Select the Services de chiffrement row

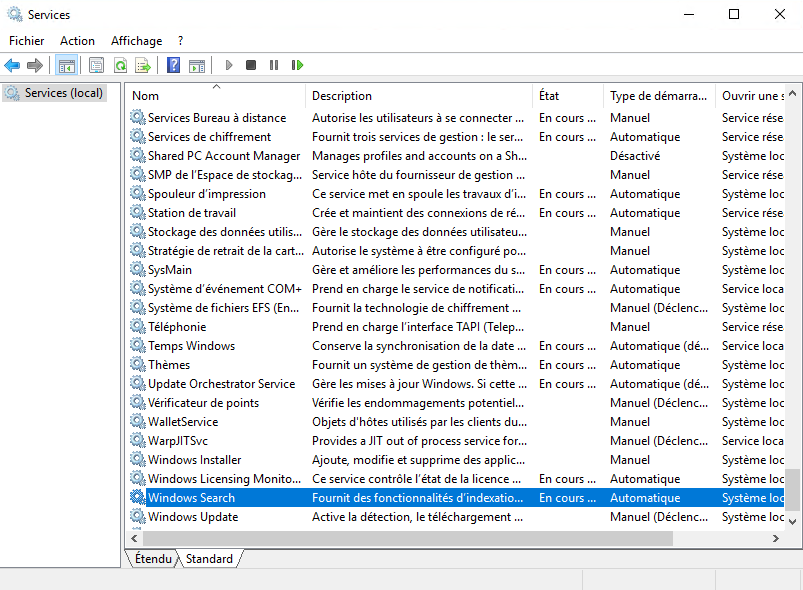point(456,137)
